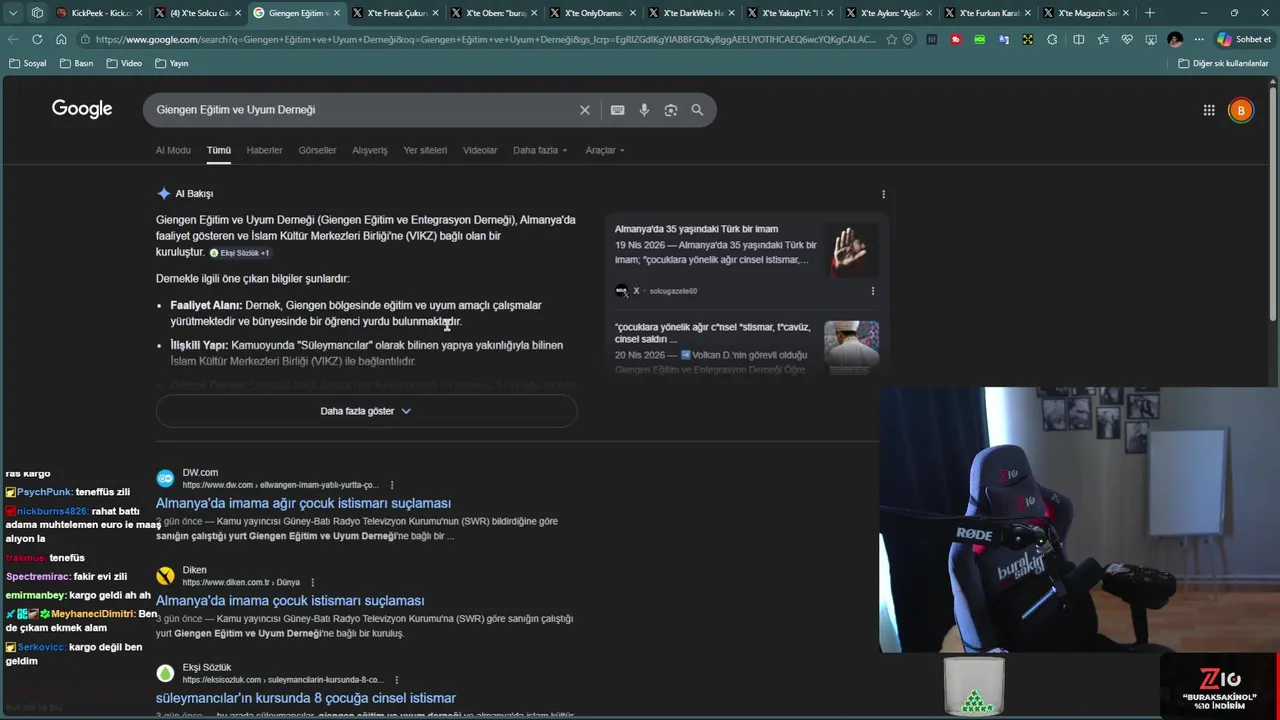Screen dimensions: 1280x720
Task: Open the browser settings and more menu
Action: 1199,39
